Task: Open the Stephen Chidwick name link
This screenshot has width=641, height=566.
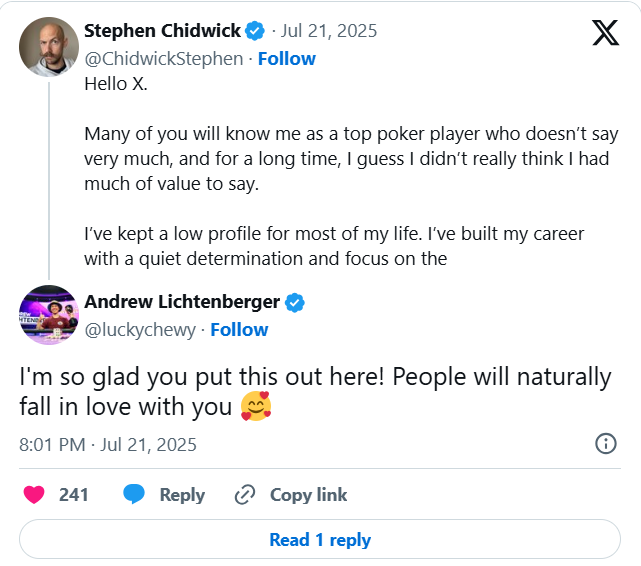Action: (x=161, y=31)
